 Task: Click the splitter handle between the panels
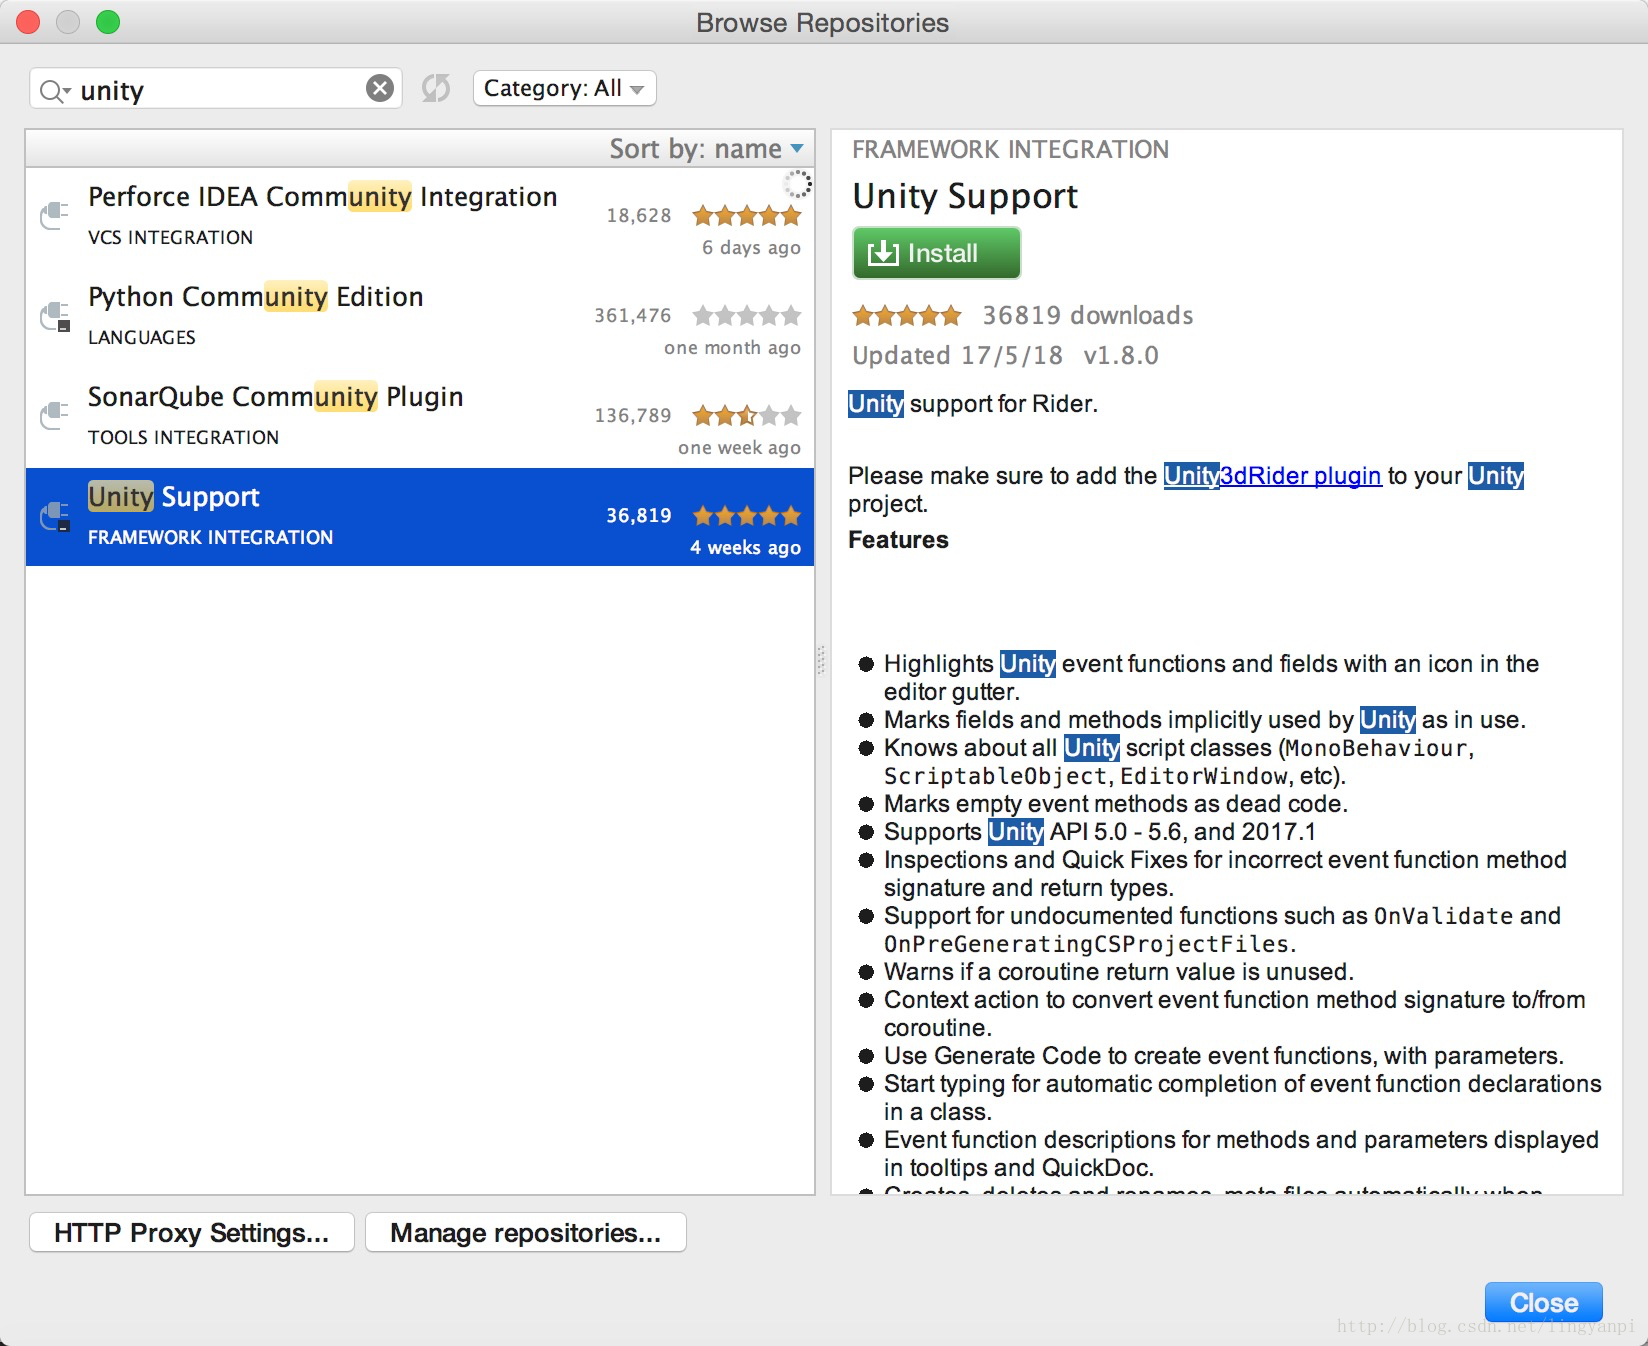pyautogui.click(x=821, y=660)
